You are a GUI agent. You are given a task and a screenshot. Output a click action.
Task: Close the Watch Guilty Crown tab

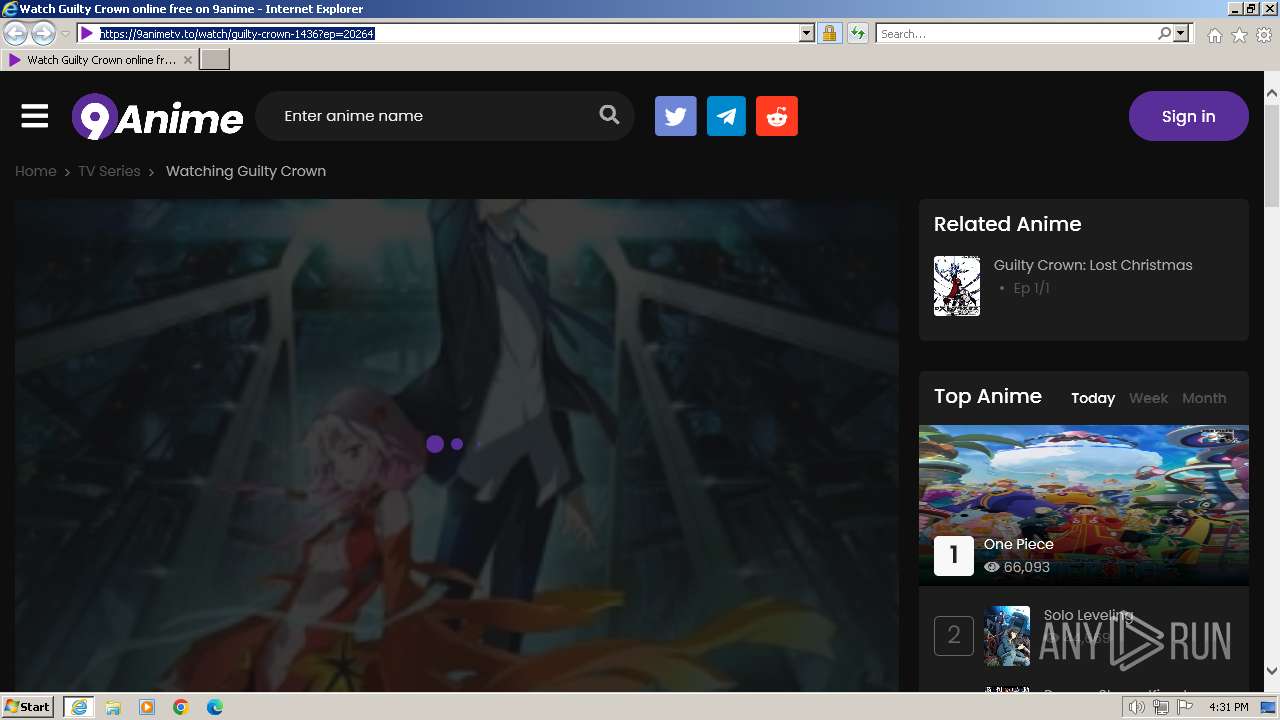click(188, 60)
